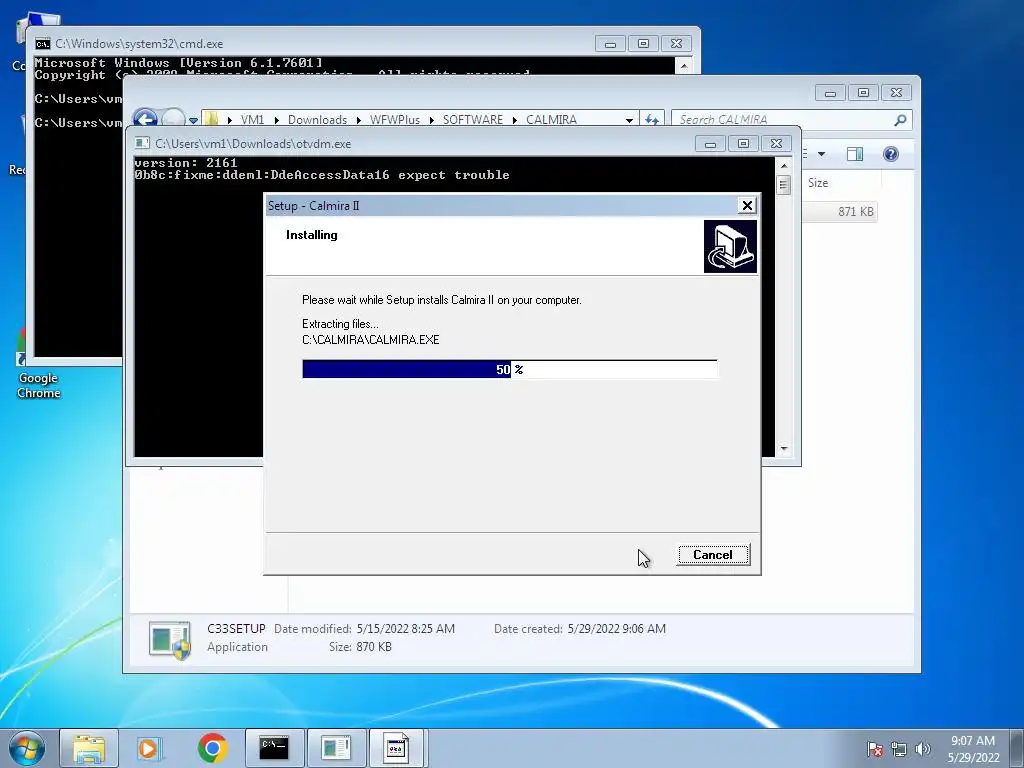The image size is (1024, 768).
Task: Switch to the cmd taskbar button
Action: pos(274,748)
